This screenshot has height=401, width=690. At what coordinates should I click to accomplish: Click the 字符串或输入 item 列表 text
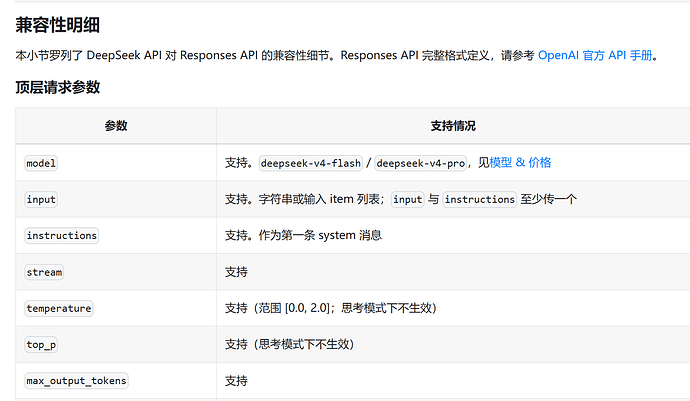[x=319, y=199]
